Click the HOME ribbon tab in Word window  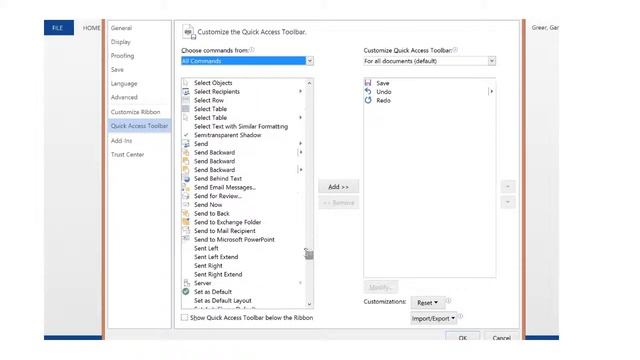(91, 28)
